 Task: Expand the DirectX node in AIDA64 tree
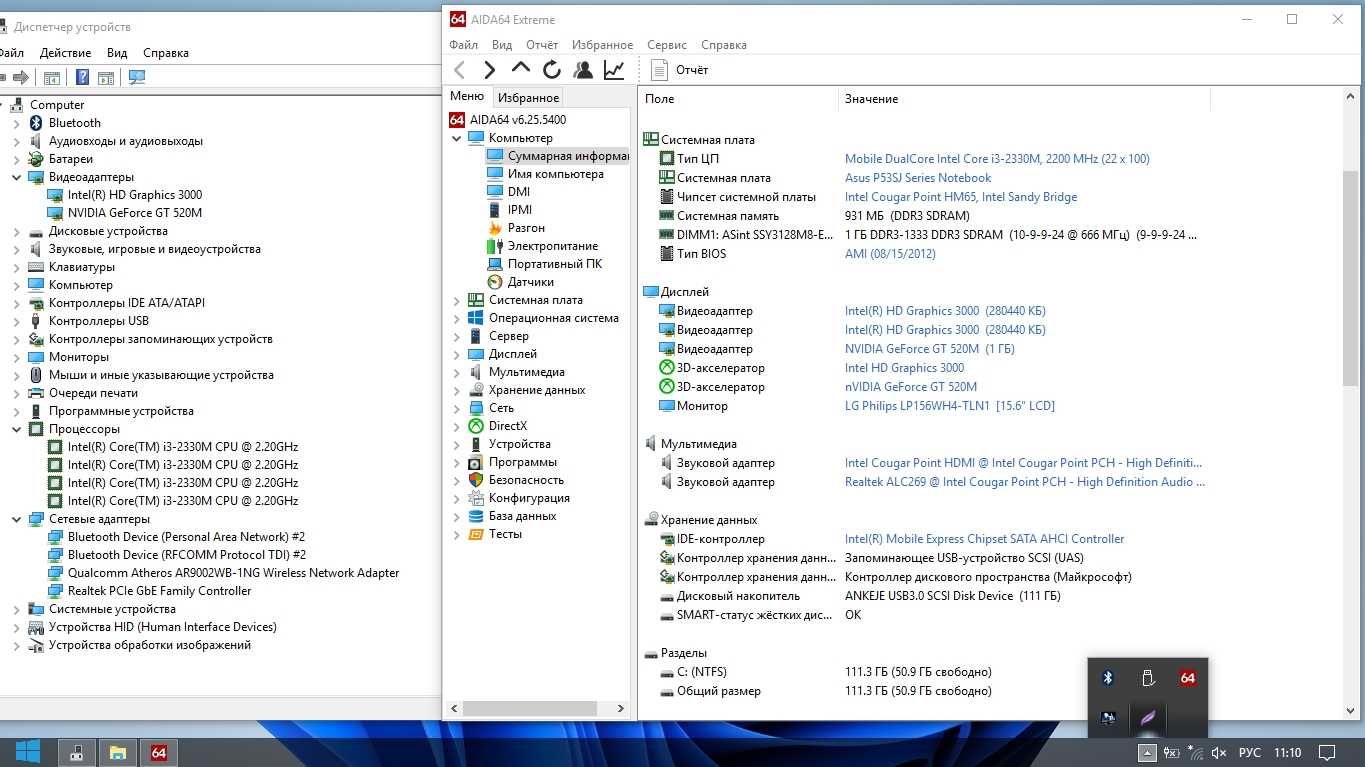coord(457,426)
